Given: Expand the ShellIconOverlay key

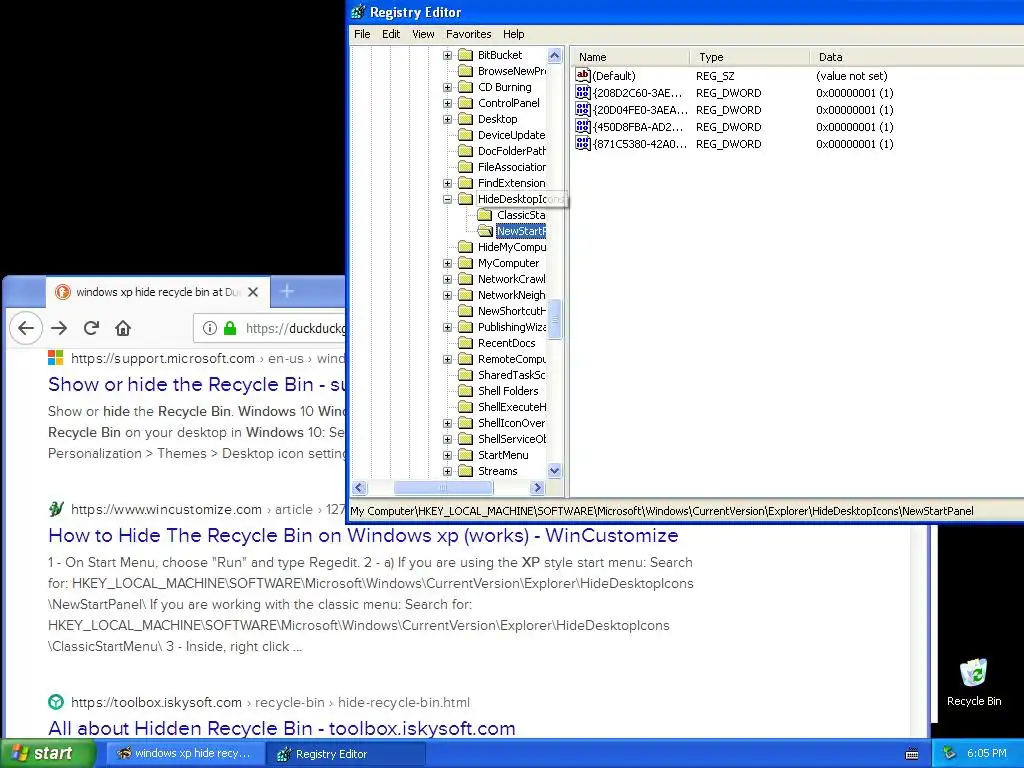Looking at the screenshot, I should coord(447,423).
